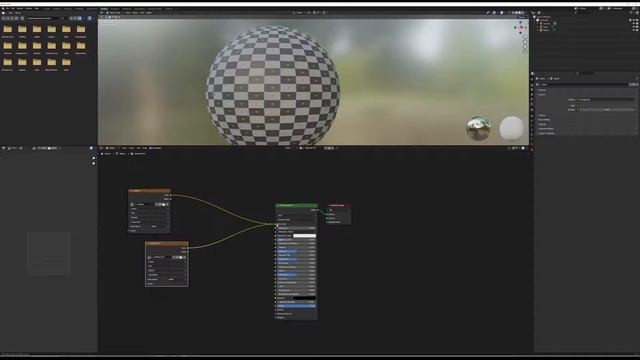Click the white color swatch in Principled BSDF
Image resolution: width=640 pixels, height=360 pixels.
[304, 236]
